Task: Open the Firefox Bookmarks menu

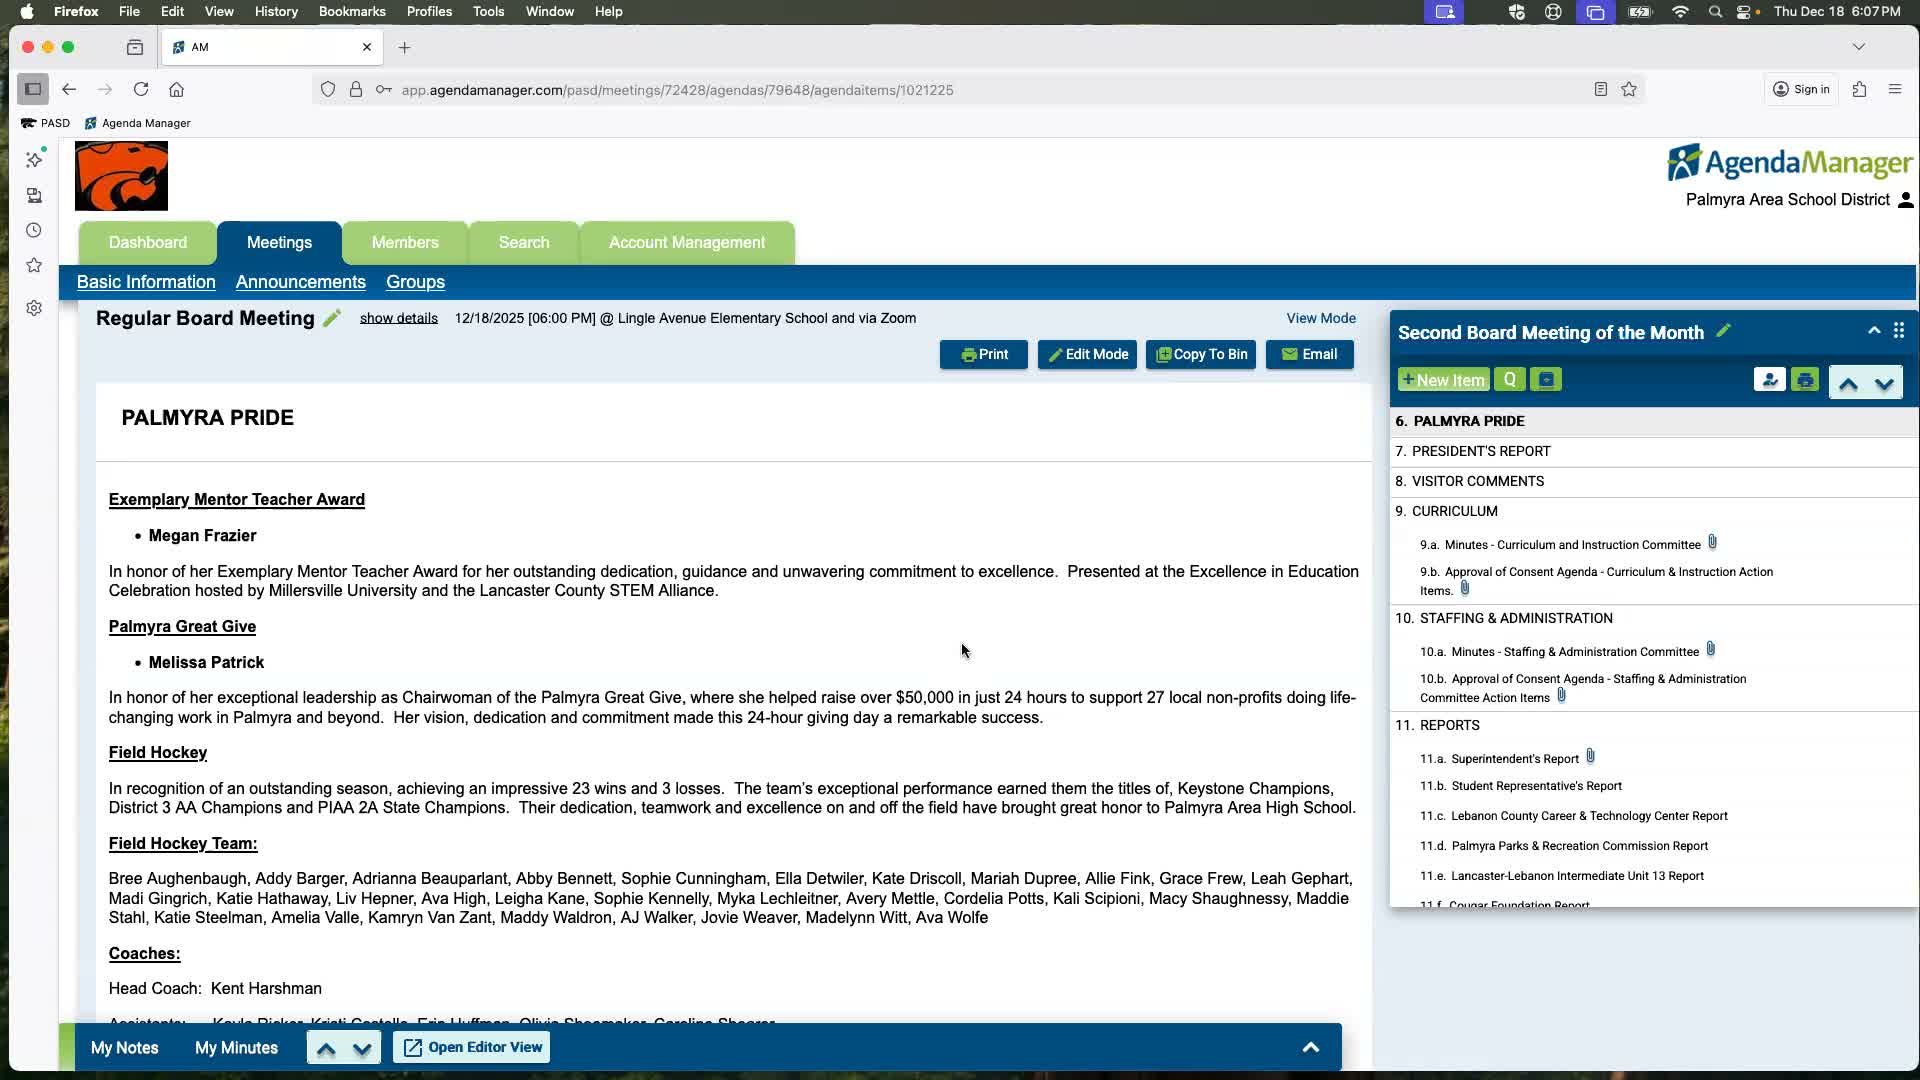Action: (351, 12)
